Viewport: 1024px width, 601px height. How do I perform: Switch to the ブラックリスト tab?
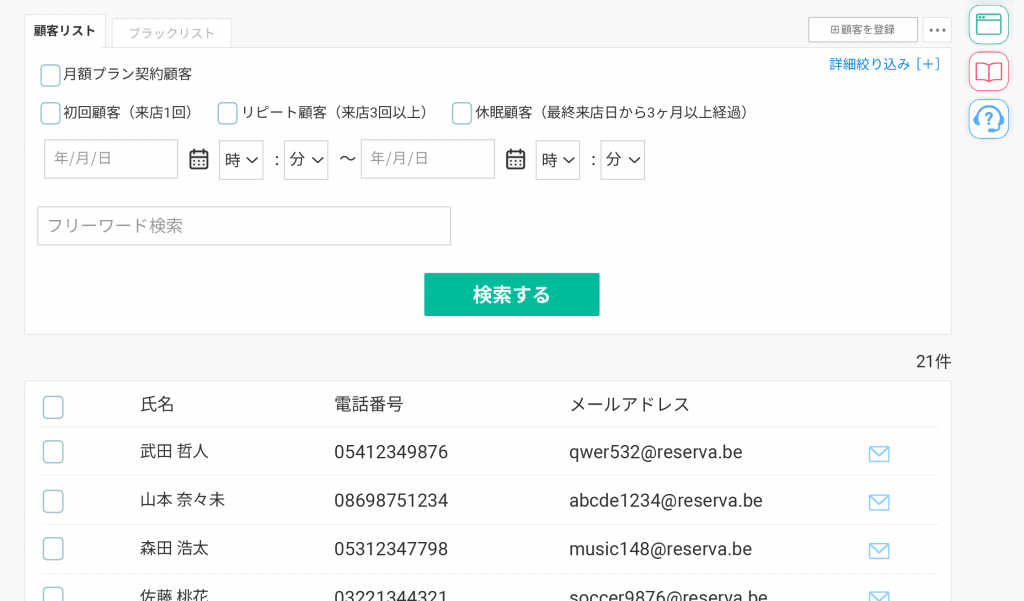tap(171, 33)
